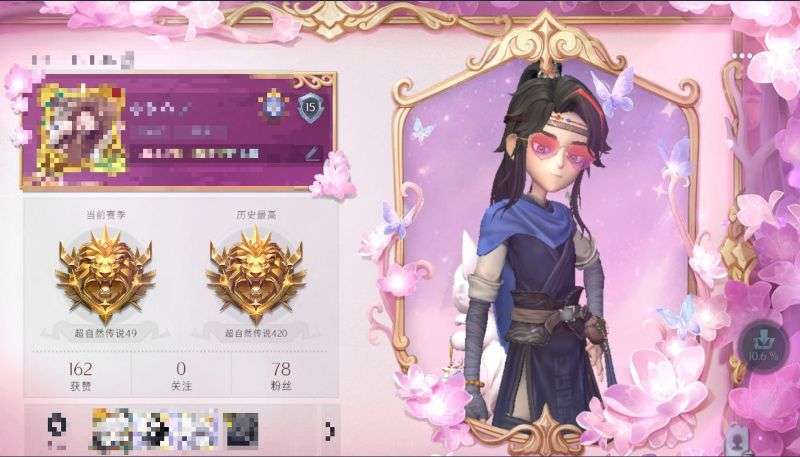The width and height of the screenshot is (800, 457).
Task: Expand the bottom strip with right arrow
Action: 329,431
